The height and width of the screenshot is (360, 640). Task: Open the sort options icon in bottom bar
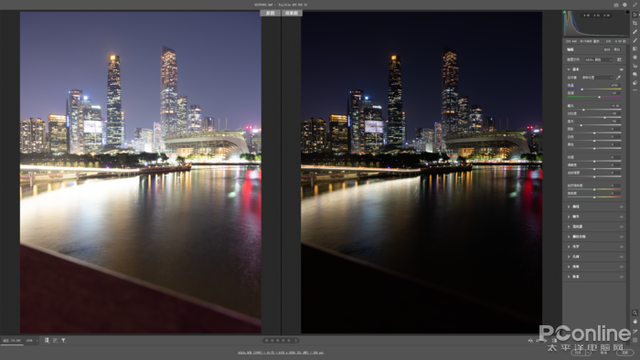[x=55, y=340]
